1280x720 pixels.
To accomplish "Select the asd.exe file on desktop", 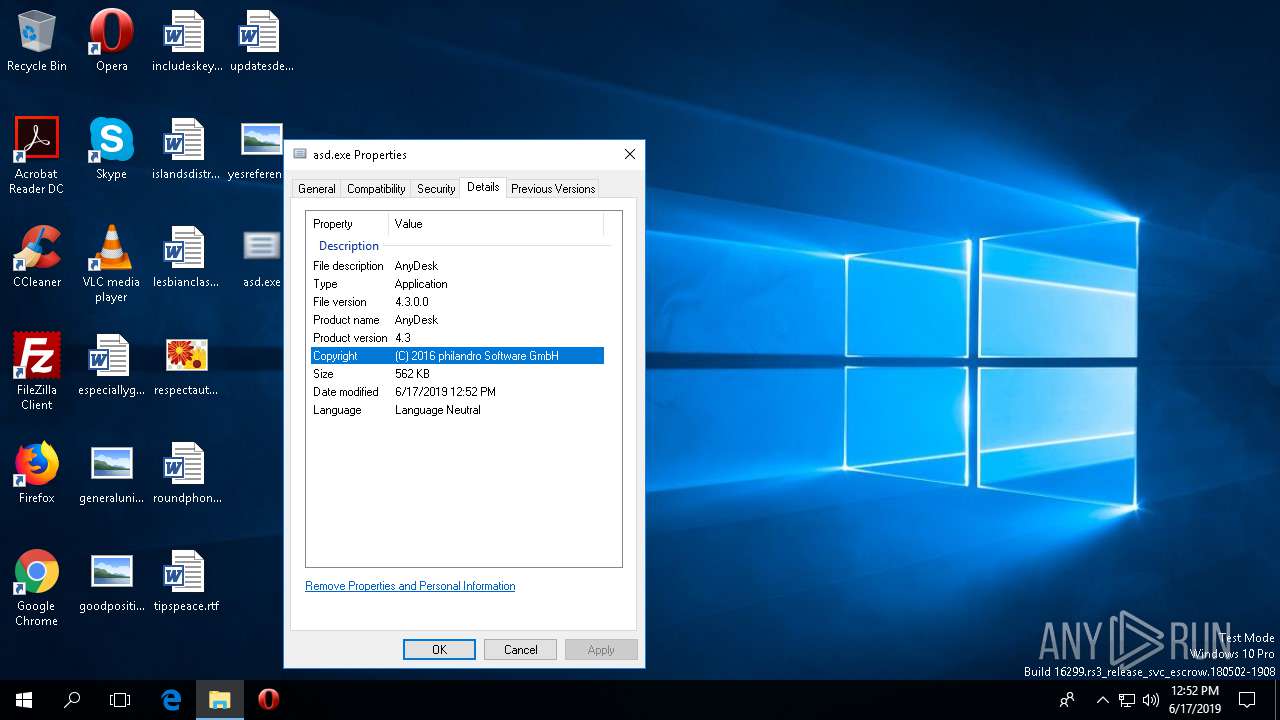I will 261,257.
